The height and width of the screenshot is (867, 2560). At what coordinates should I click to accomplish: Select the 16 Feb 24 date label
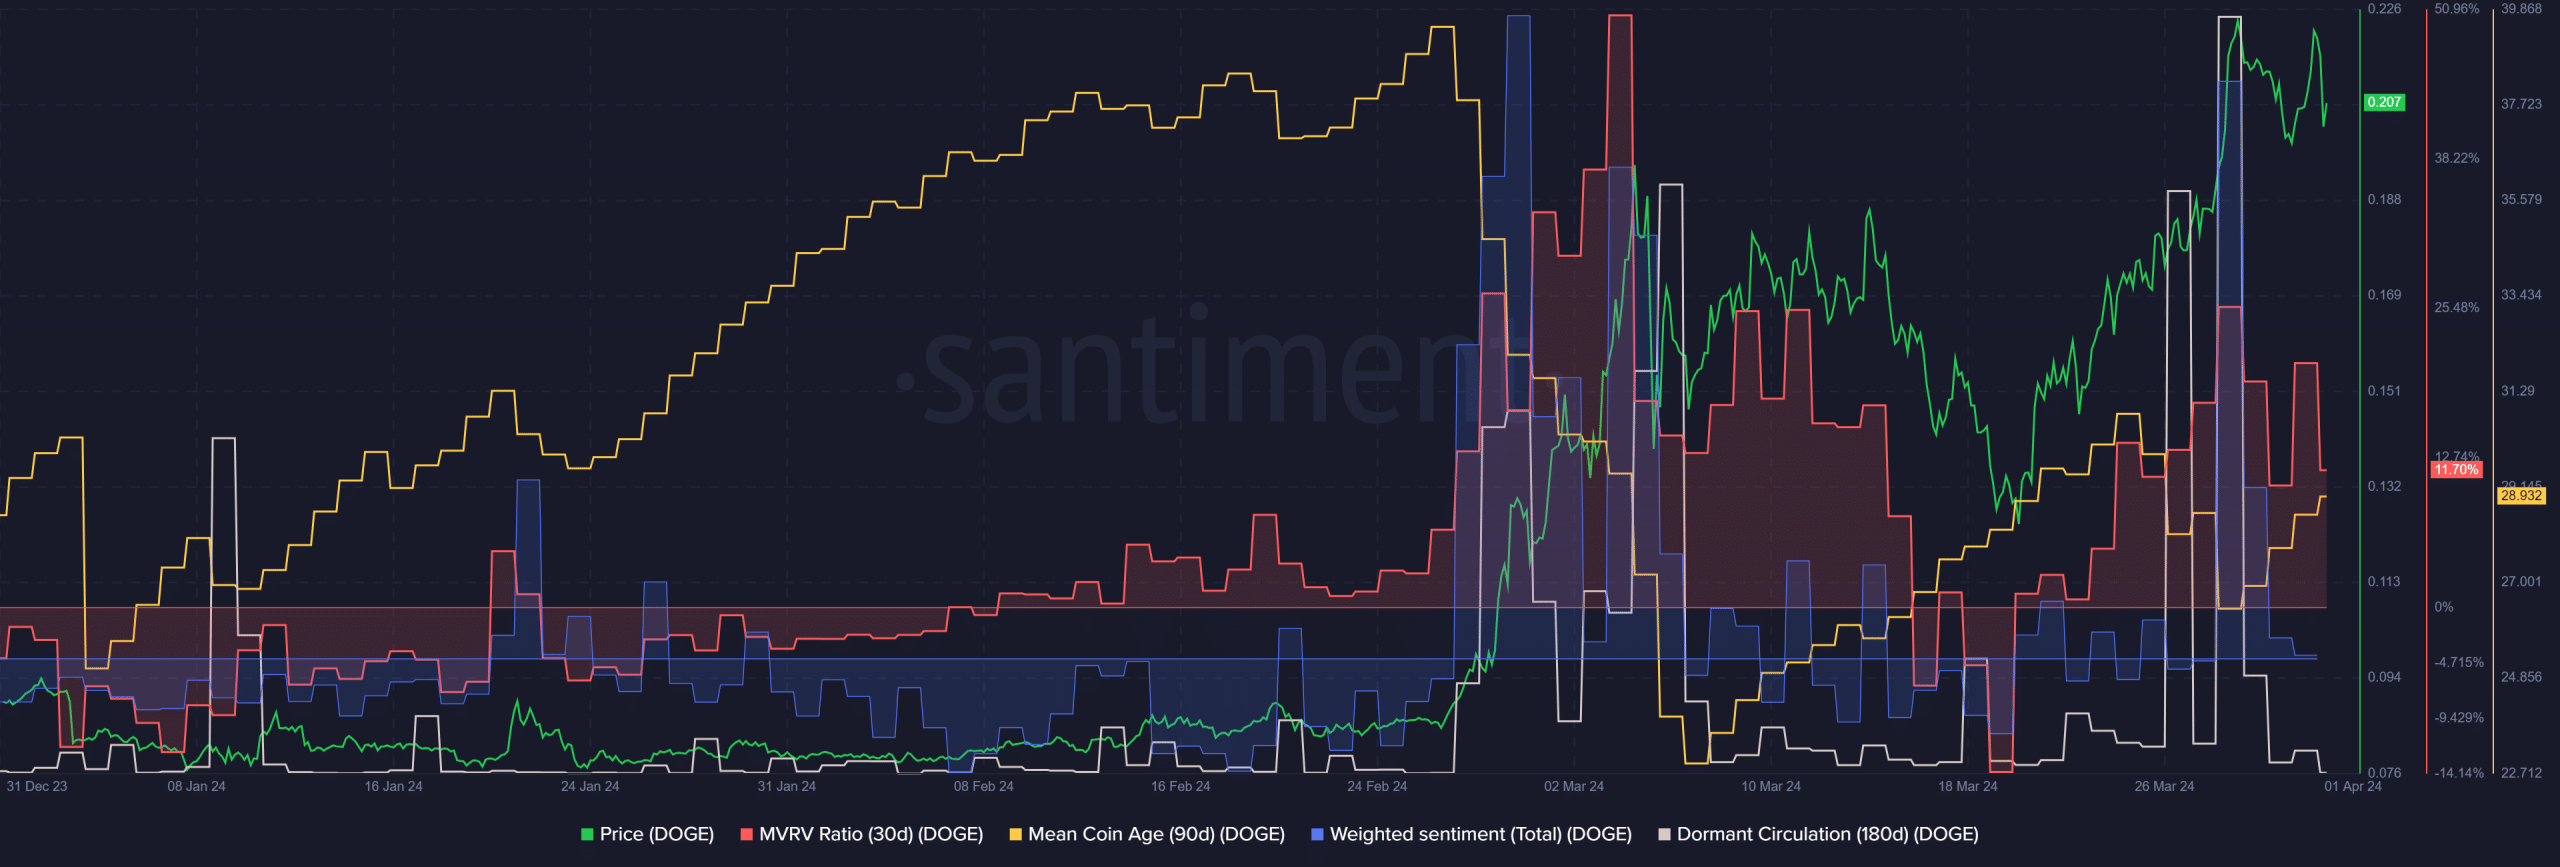pyautogui.click(x=1180, y=786)
